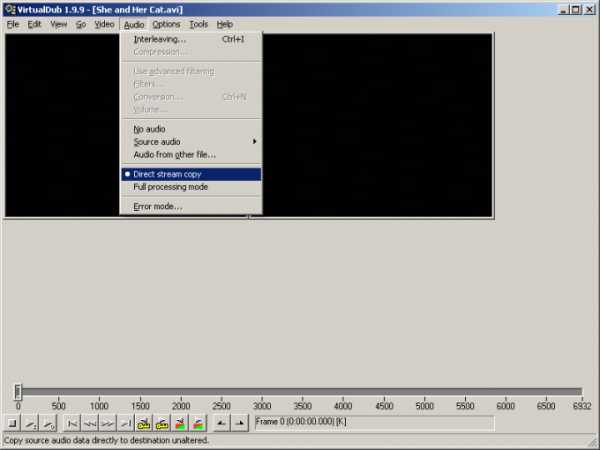Click the 1000 tick label on the timeline
The image size is (600, 450).
tap(99, 406)
